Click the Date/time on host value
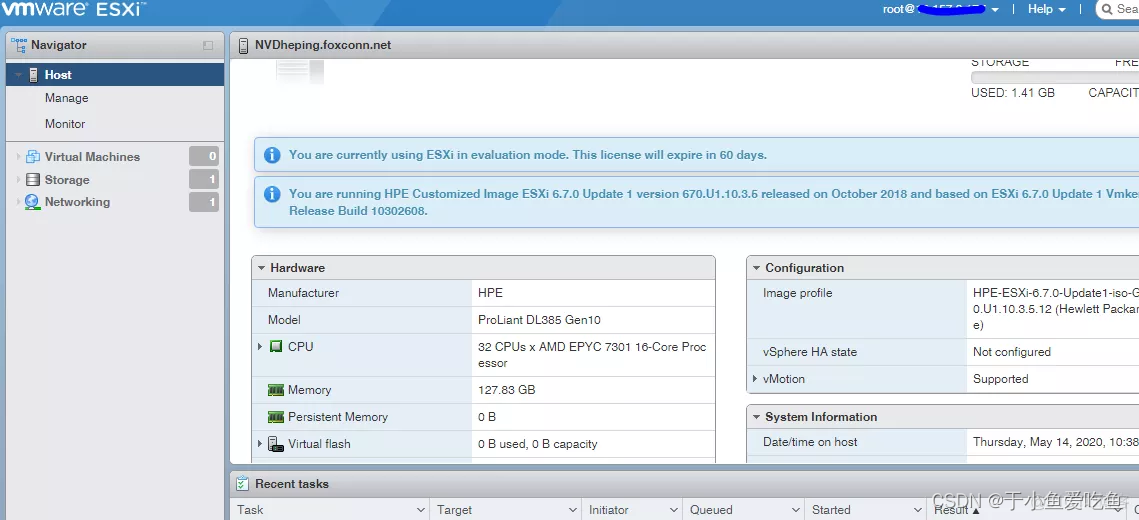The image size is (1139, 520). [x=1055, y=442]
